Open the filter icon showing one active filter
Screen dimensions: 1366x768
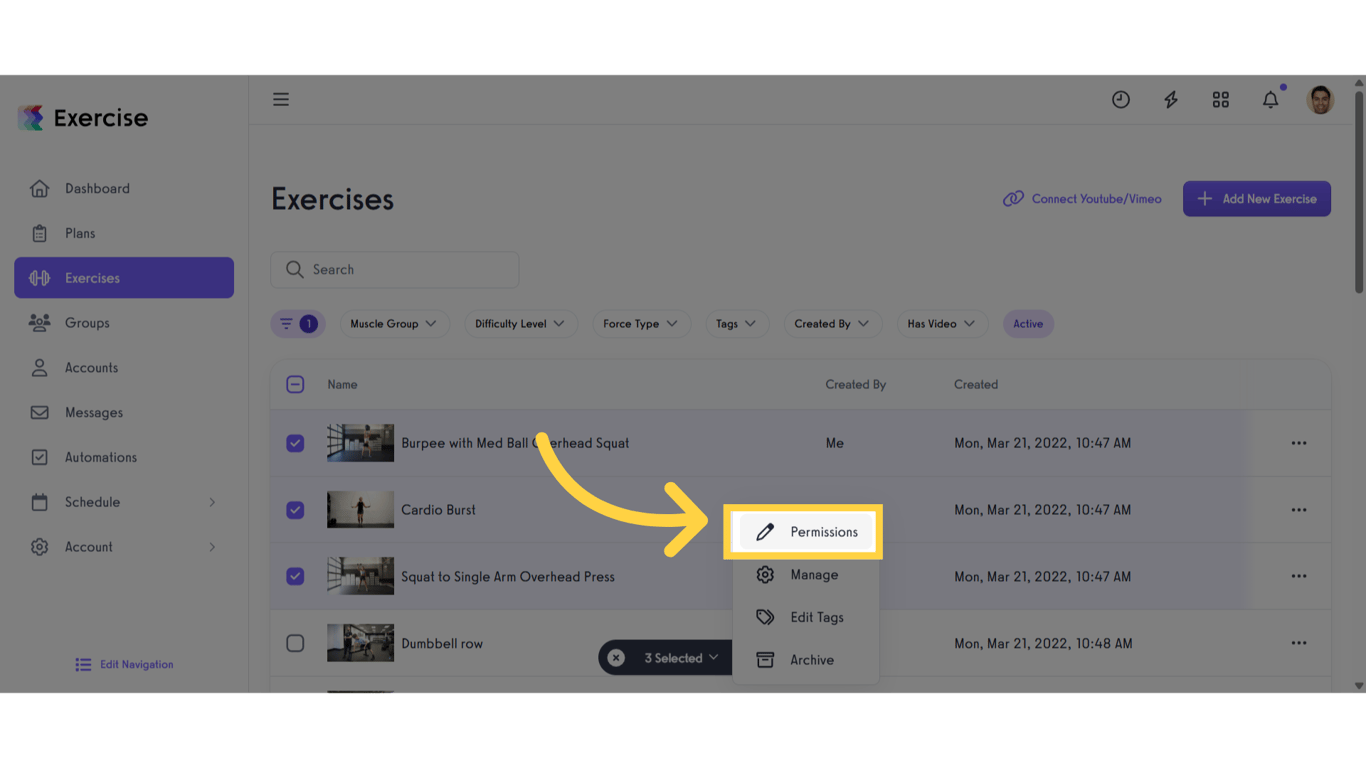(x=297, y=323)
